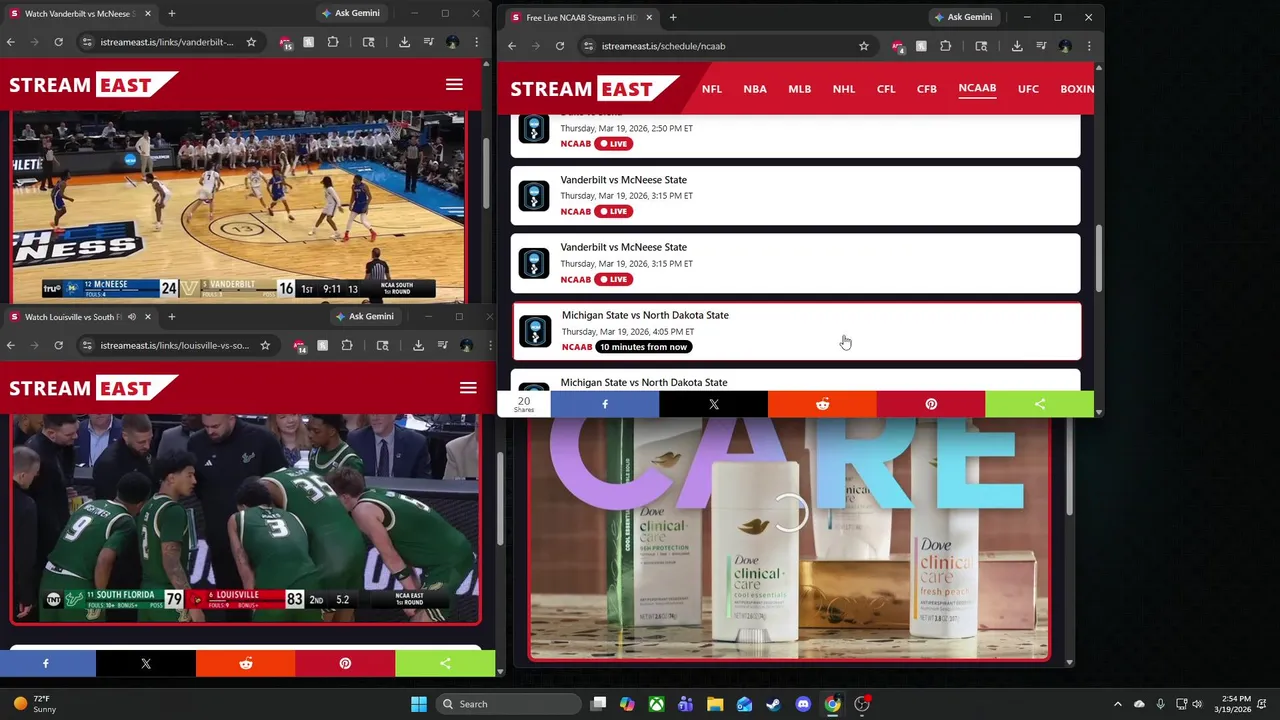The width and height of the screenshot is (1280, 720).
Task: Share Louisville stream on Pinterest
Action: [345, 663]
